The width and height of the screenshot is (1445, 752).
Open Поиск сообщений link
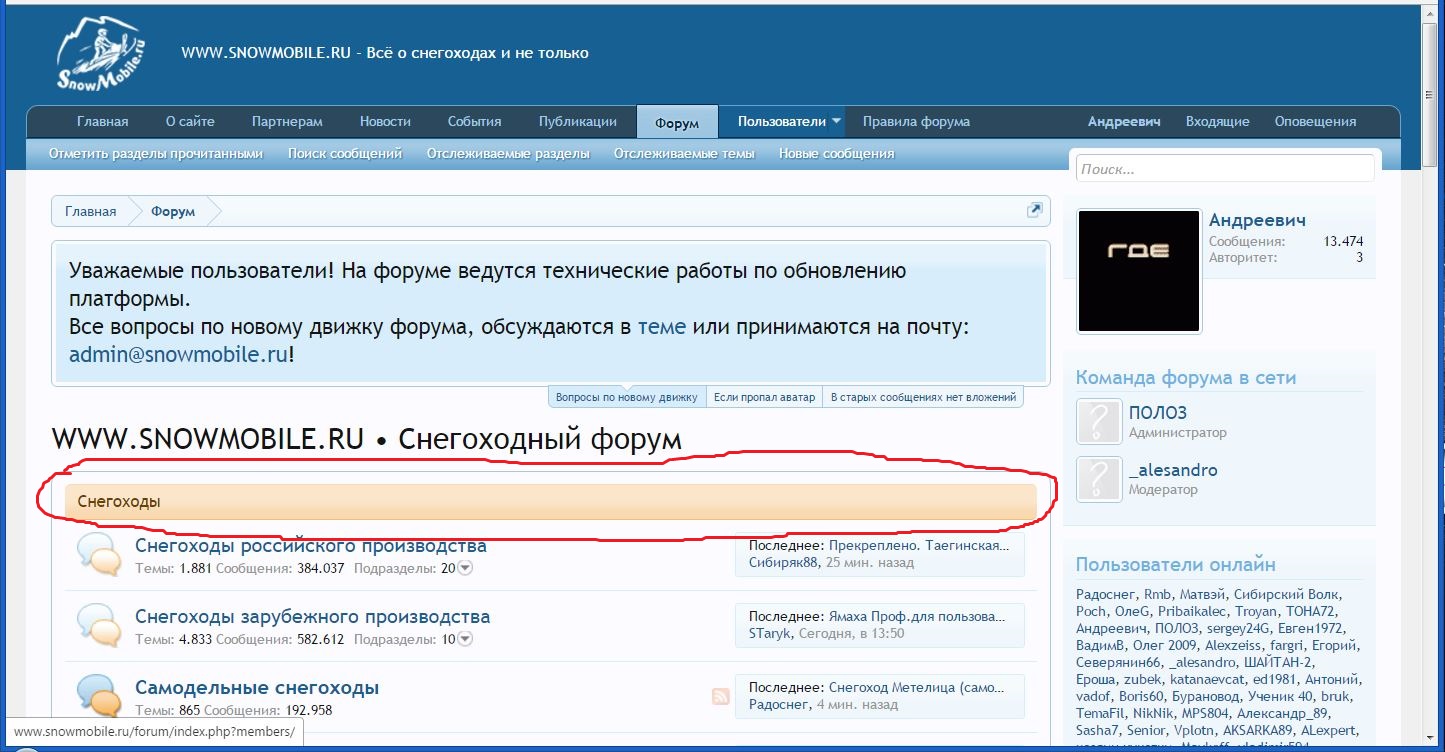345,154
